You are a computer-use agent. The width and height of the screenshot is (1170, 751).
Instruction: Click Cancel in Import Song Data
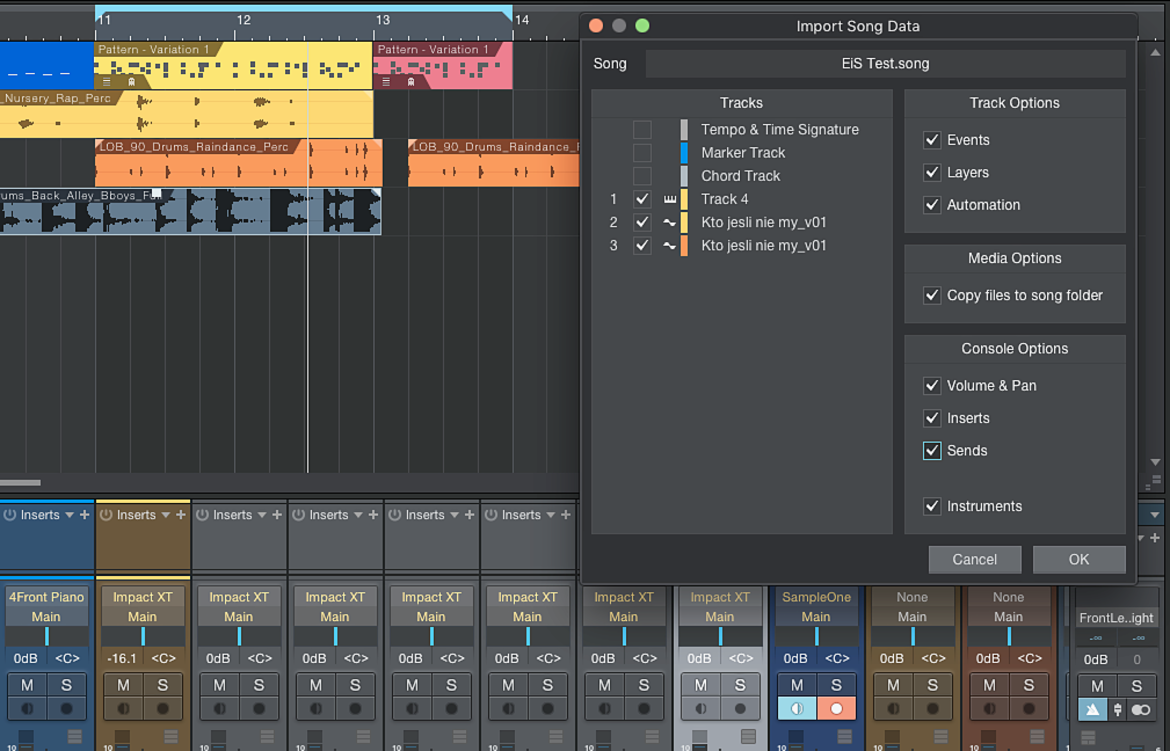coord(975,560)
